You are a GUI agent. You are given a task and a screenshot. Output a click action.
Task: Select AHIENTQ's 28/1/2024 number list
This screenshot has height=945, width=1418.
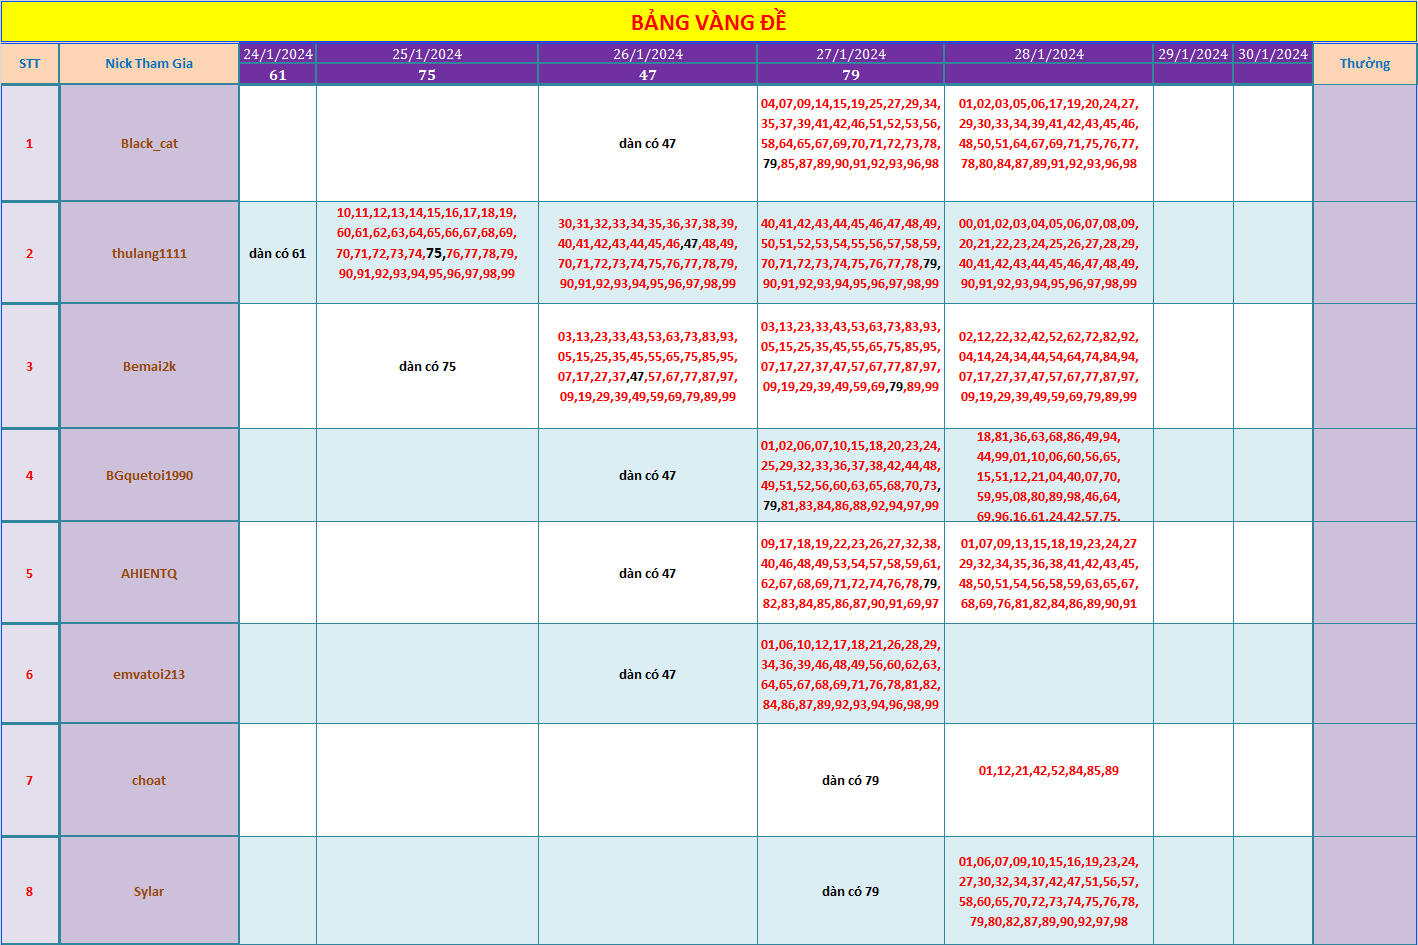pyautogui.click(x=1048, y=573)
